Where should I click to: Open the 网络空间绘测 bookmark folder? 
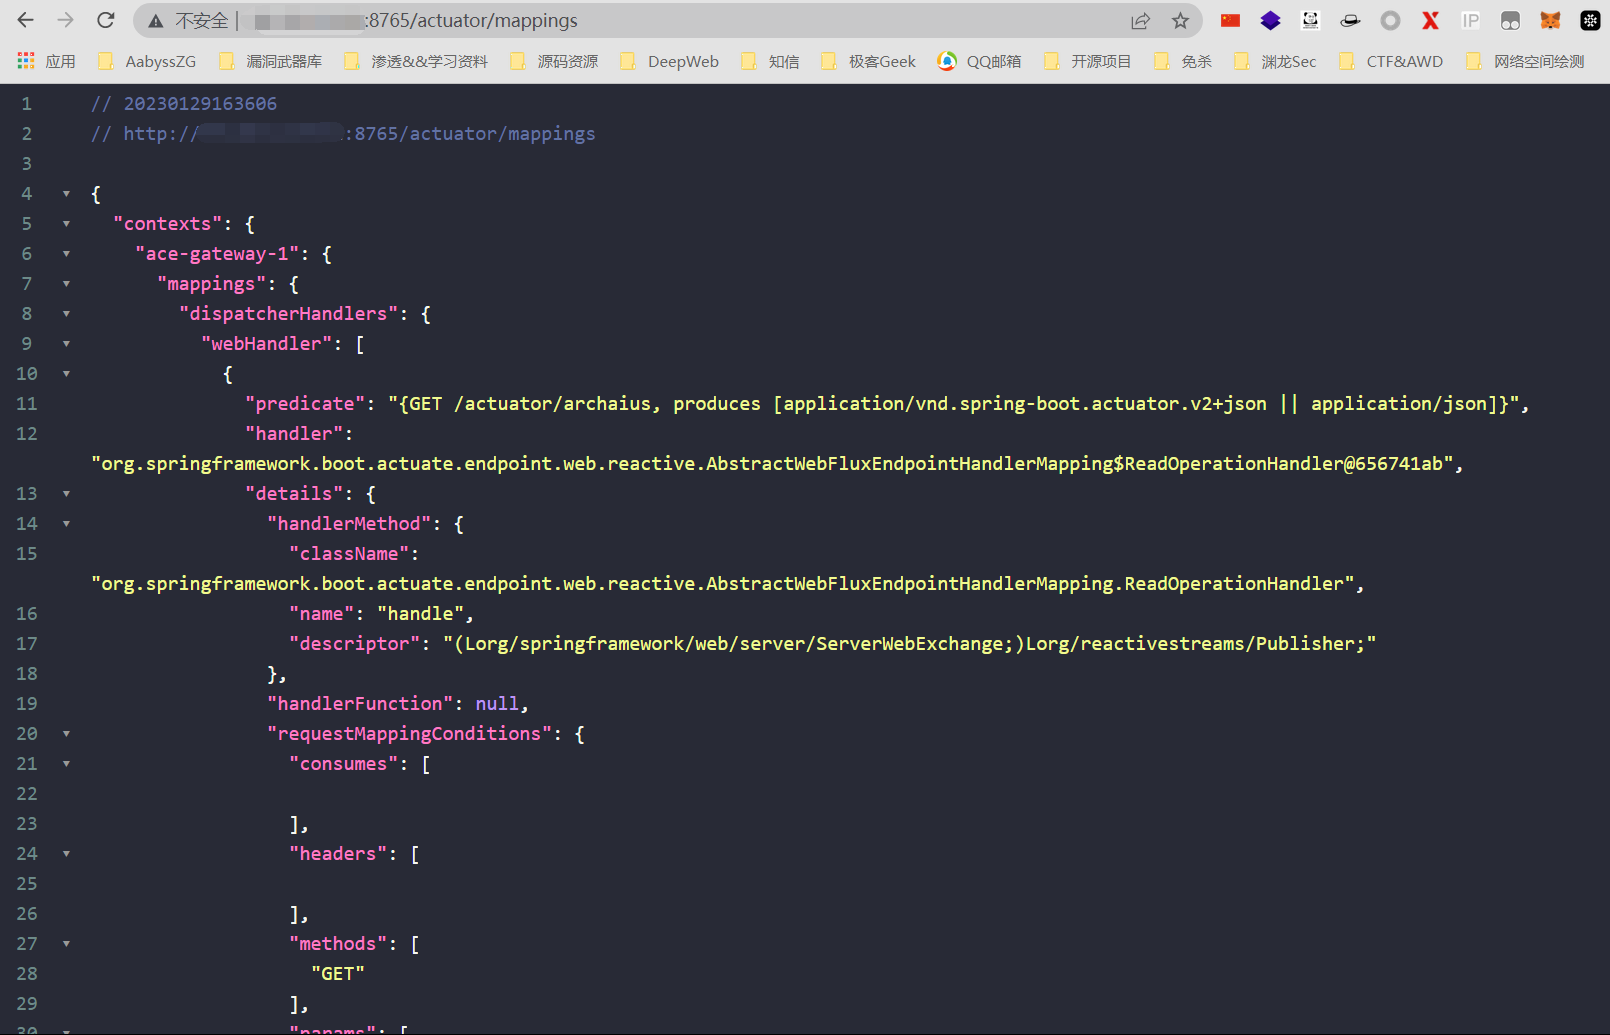1525,61
